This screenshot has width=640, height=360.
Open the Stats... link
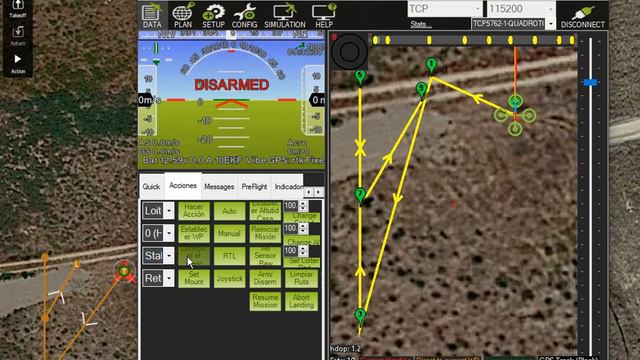420,24
